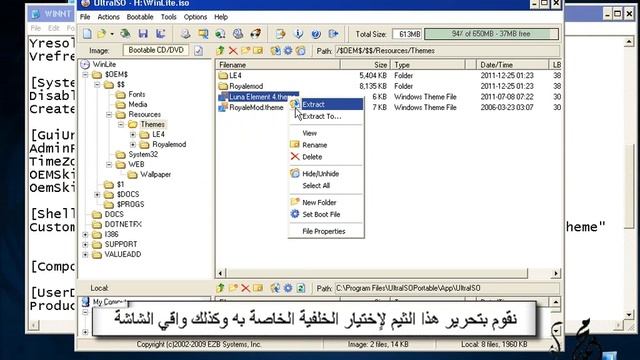Image resolution: width=640 pixels, height=360 pixels.
Task: Choose Extract from the context menu
Action: click(x=326, y=104)
